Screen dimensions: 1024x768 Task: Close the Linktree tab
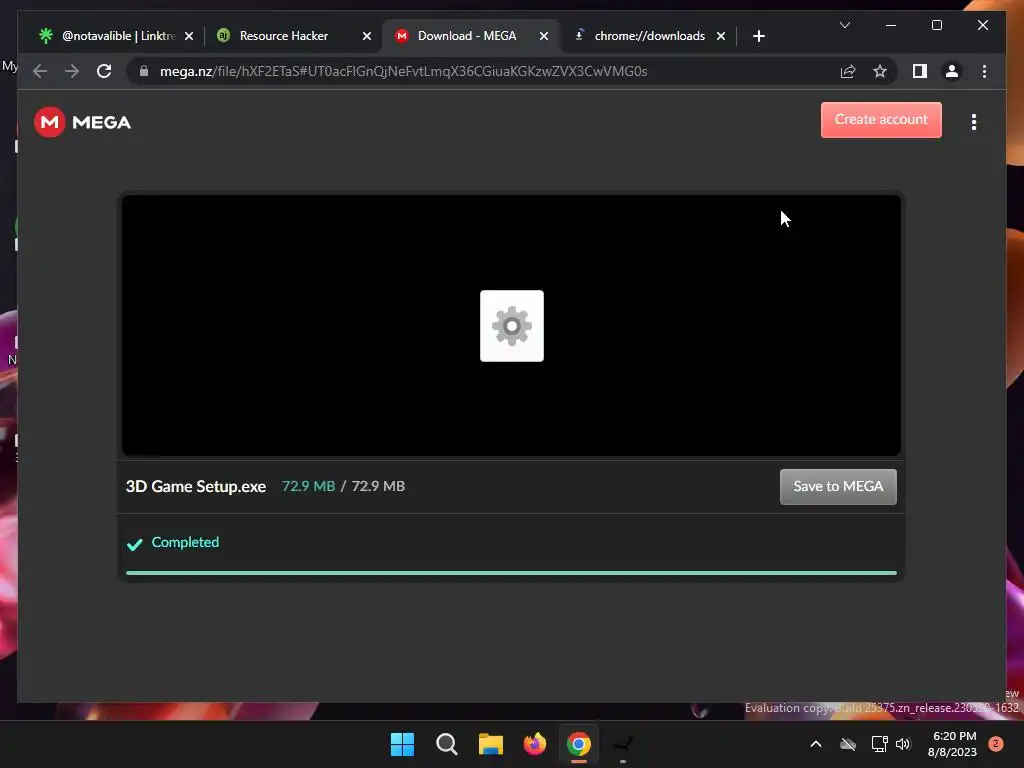(189, 36)
